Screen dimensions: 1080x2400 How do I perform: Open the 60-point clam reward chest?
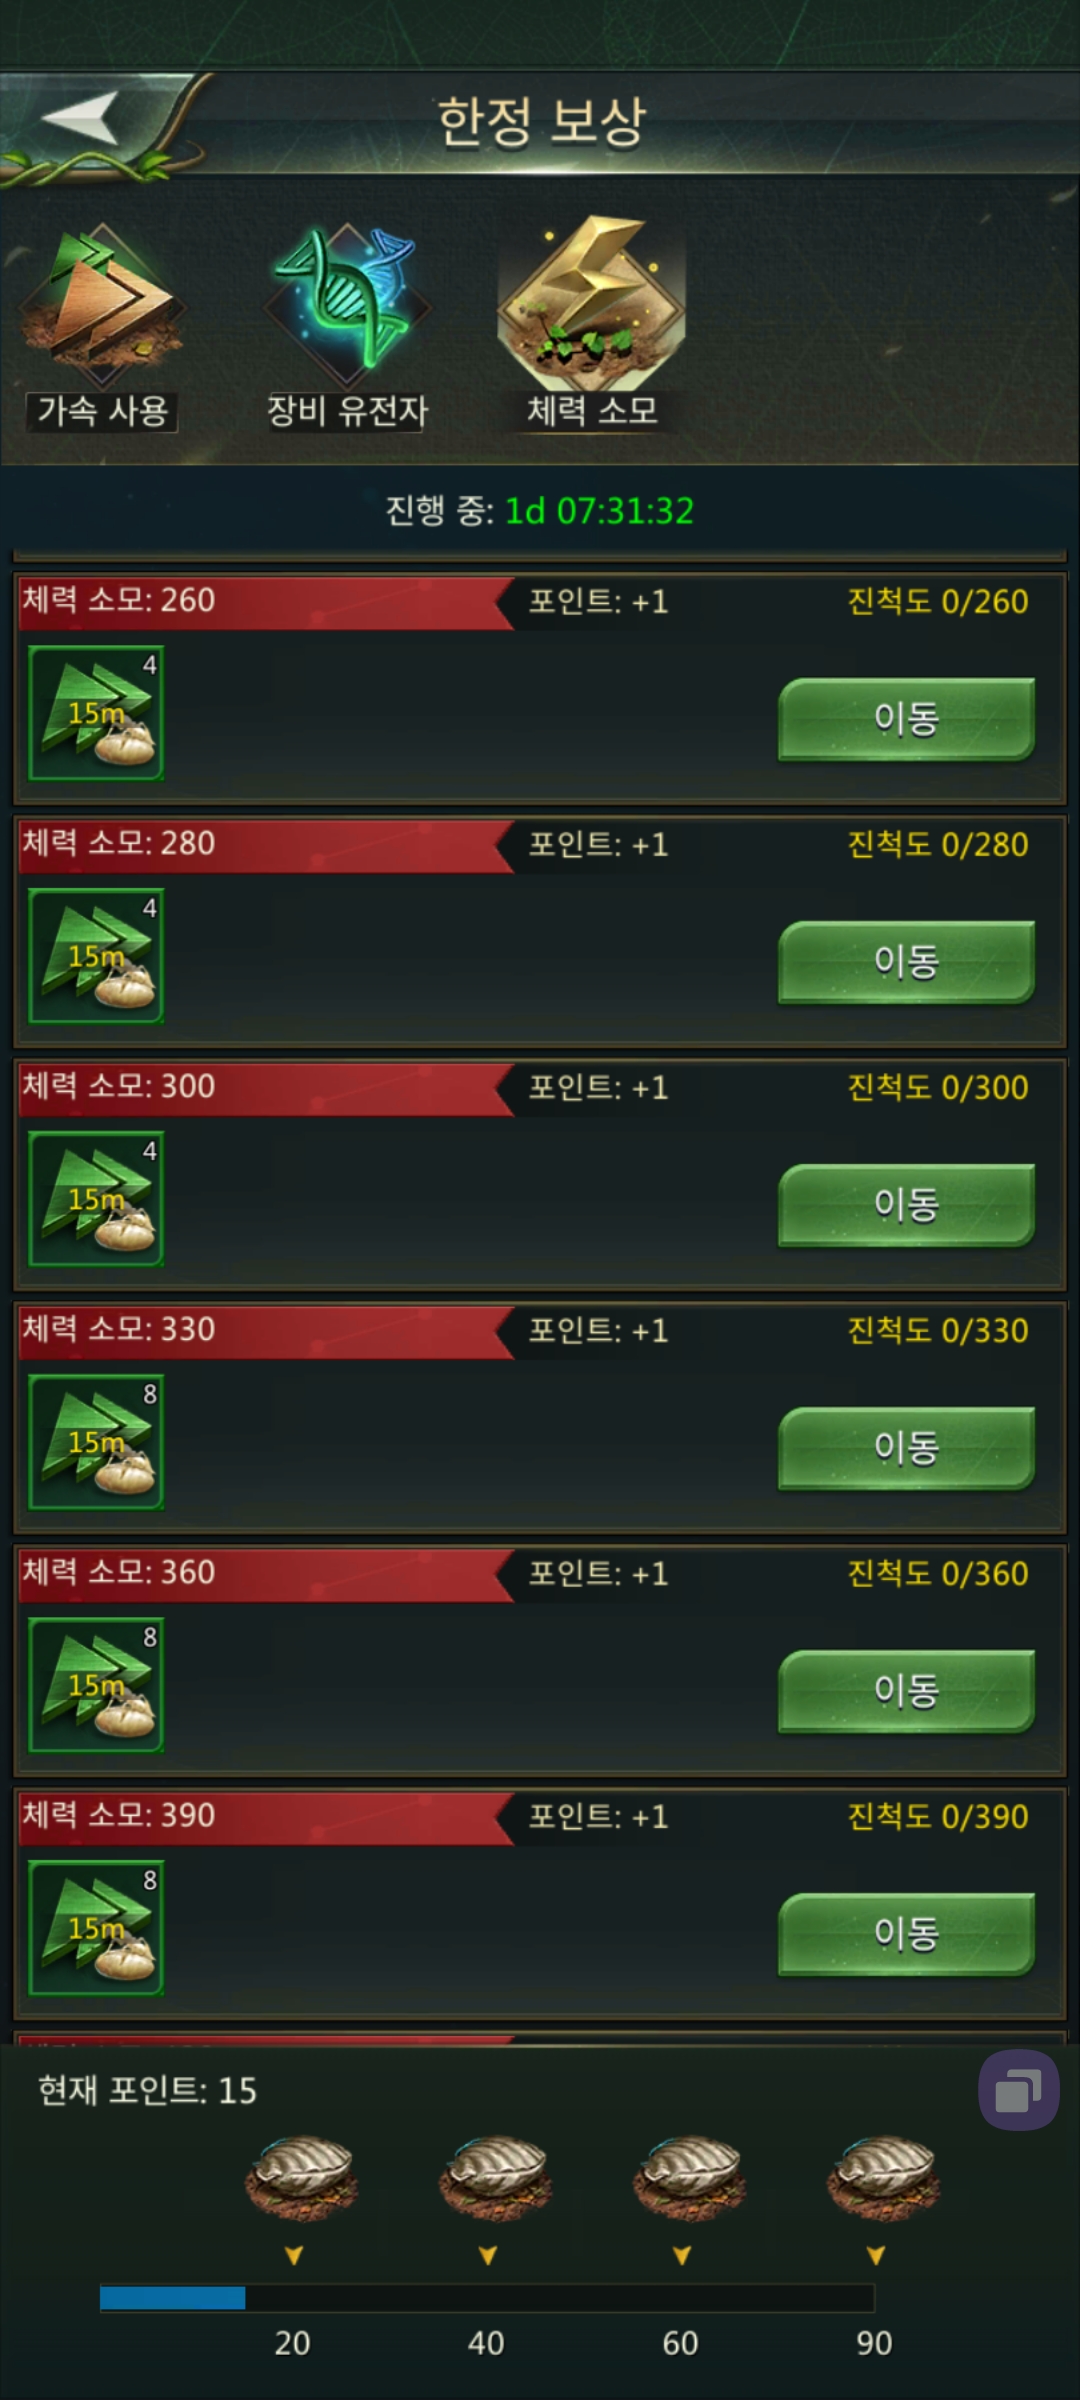(x=688, y=2178)
